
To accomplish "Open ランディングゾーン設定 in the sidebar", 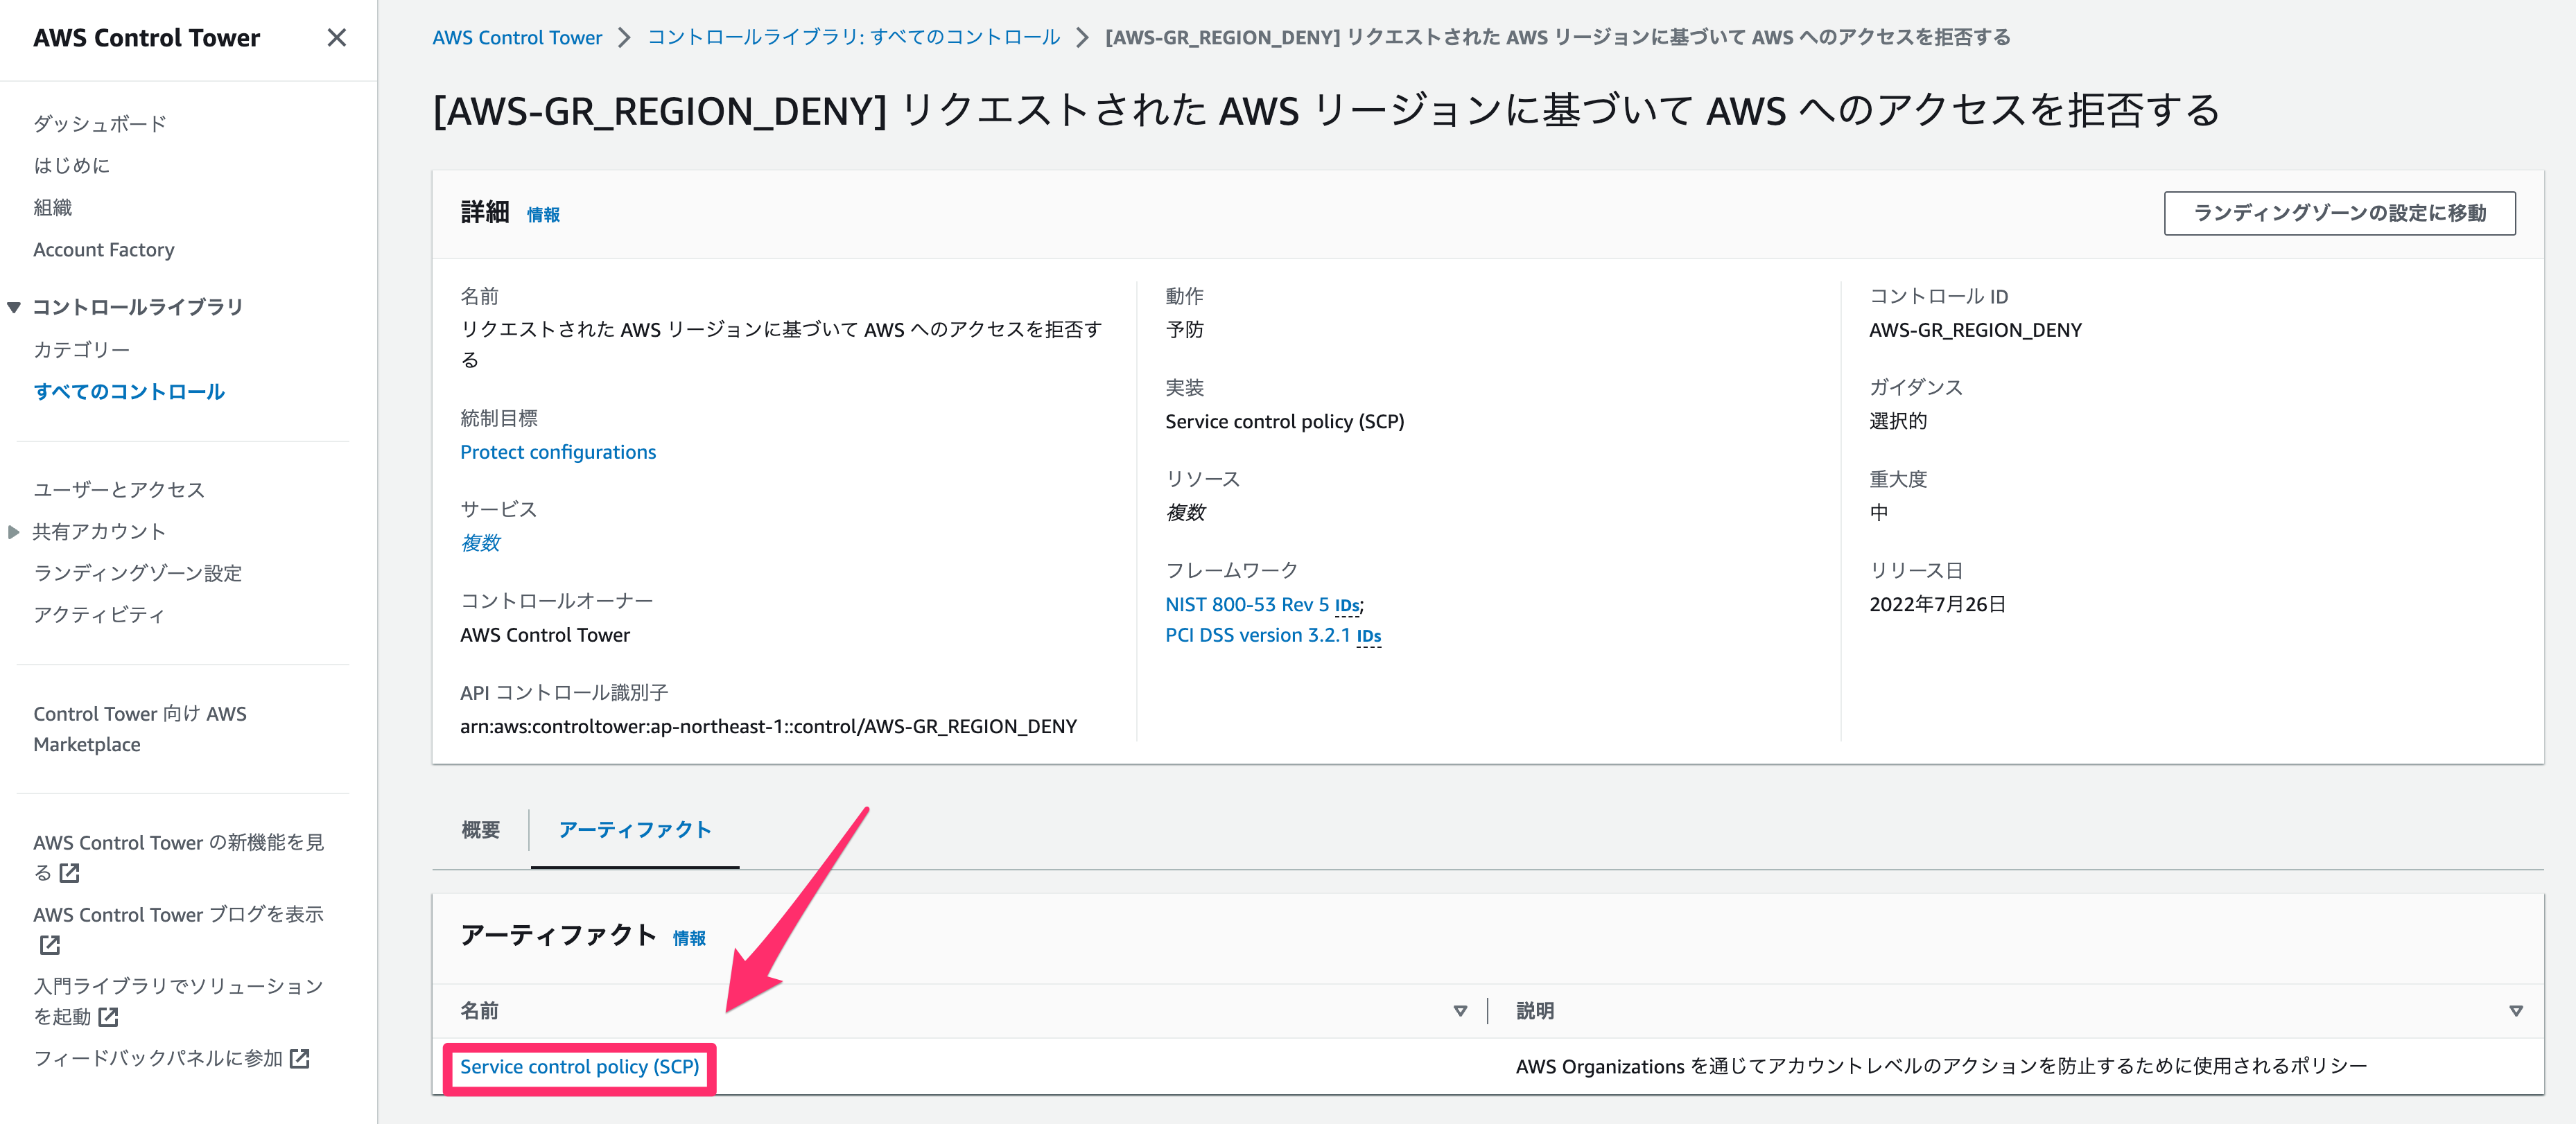I will [137, 573].
